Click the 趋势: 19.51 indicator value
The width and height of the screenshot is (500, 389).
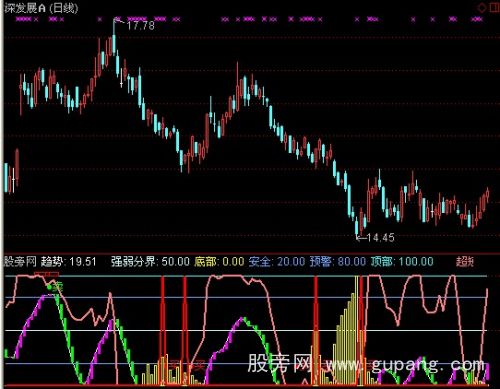(x=69, y=262)
